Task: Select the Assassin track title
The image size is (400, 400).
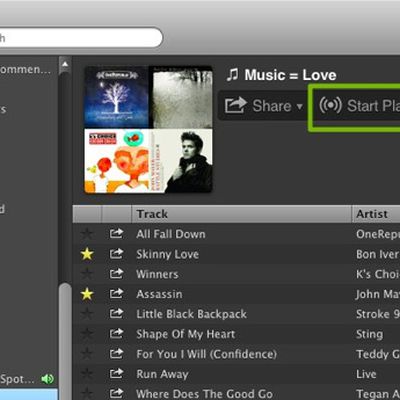Action: (159, 294)
